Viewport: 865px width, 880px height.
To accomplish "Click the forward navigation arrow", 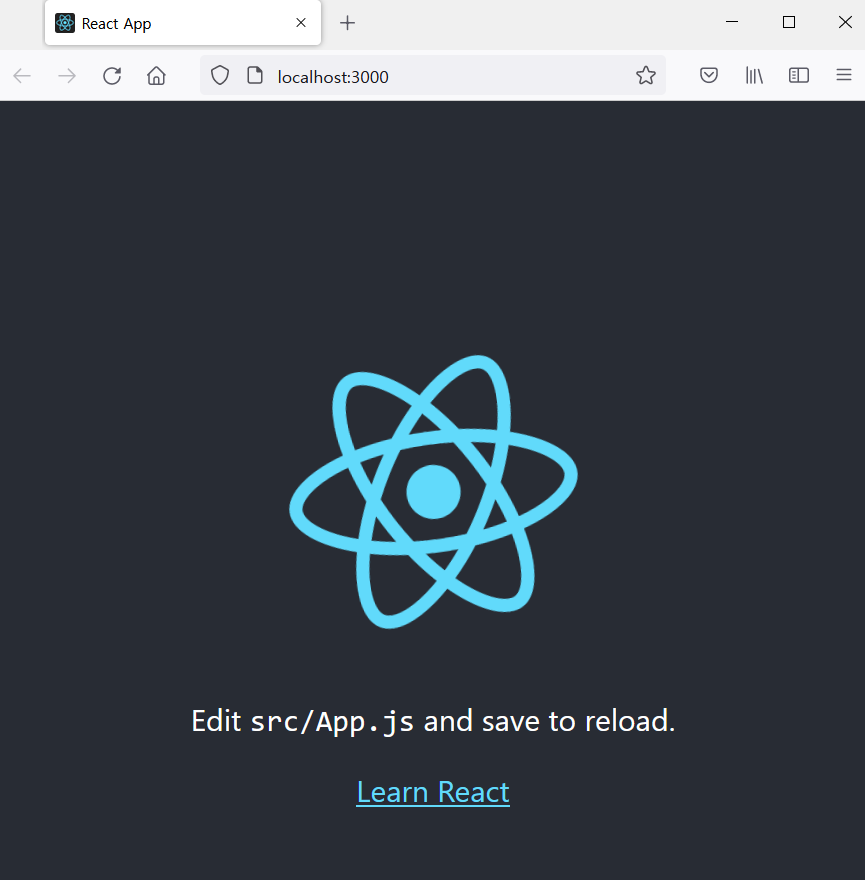I will coord(67,76).
